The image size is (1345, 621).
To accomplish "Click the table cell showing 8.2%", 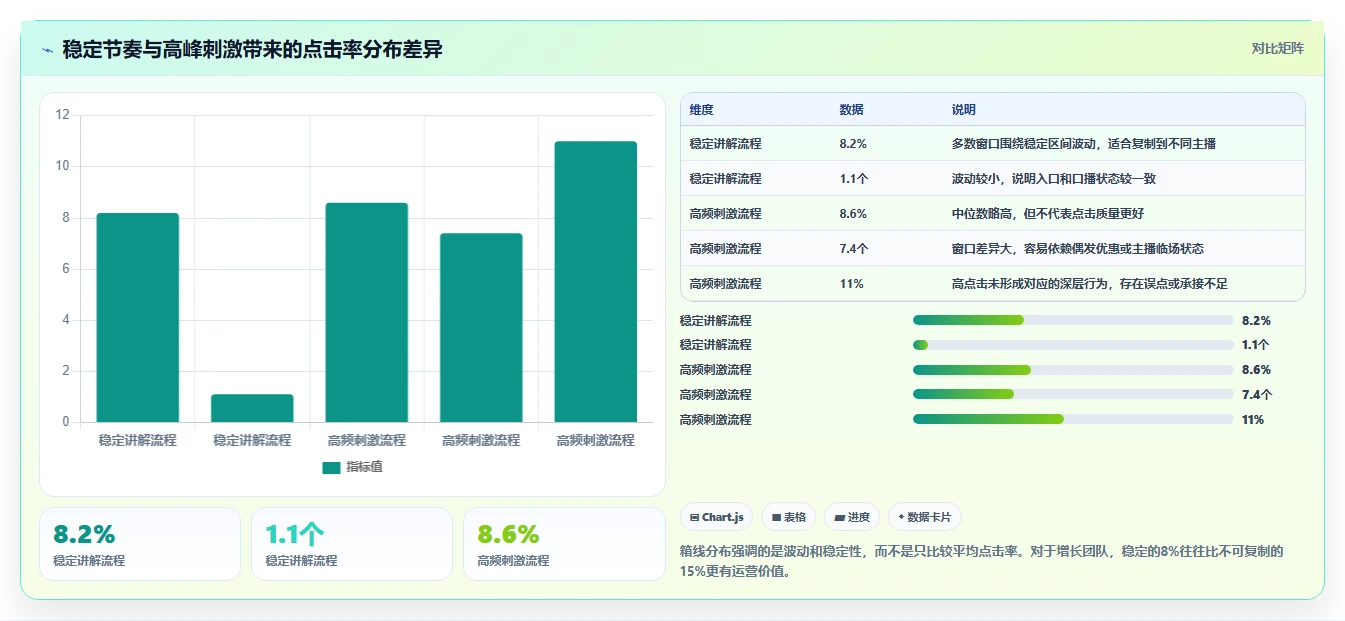I will point(853,144).
